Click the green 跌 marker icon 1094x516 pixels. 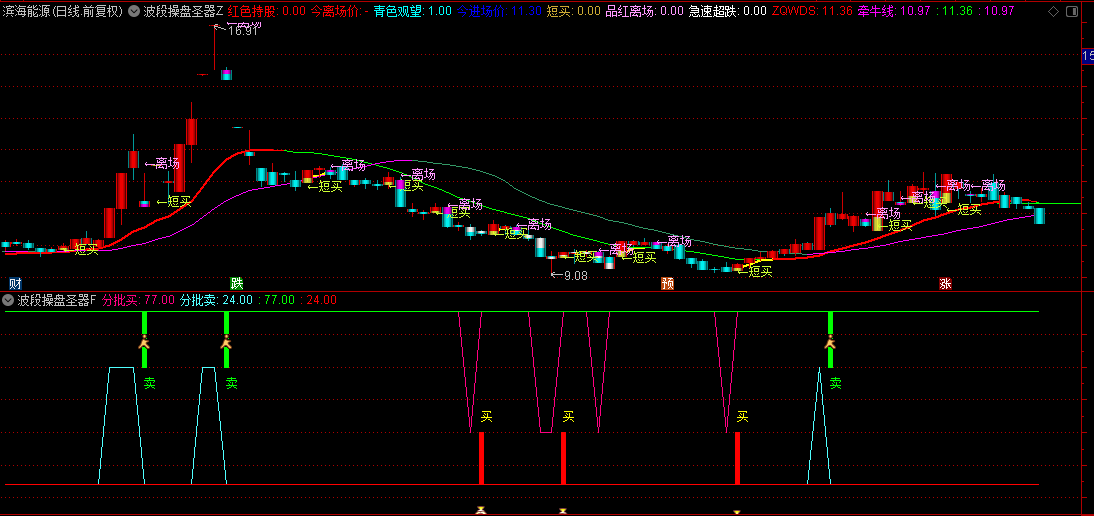click(x=237, y=283)
